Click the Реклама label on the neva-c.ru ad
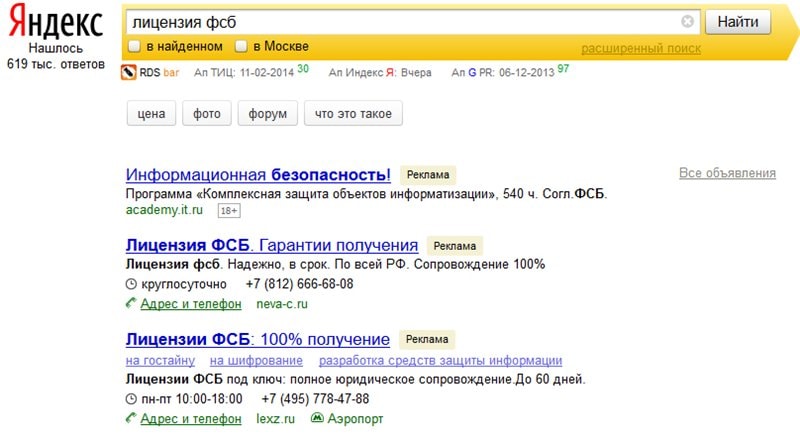Image resolution: width=800 pixels, height=442 pixels. (x=455, y=245)
